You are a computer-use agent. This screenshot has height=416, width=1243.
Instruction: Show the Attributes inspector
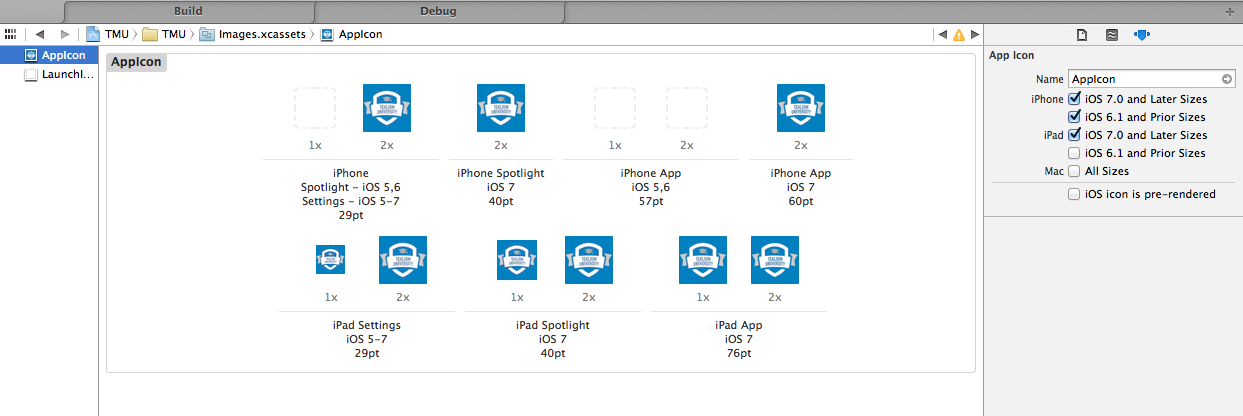(1141, 34)
